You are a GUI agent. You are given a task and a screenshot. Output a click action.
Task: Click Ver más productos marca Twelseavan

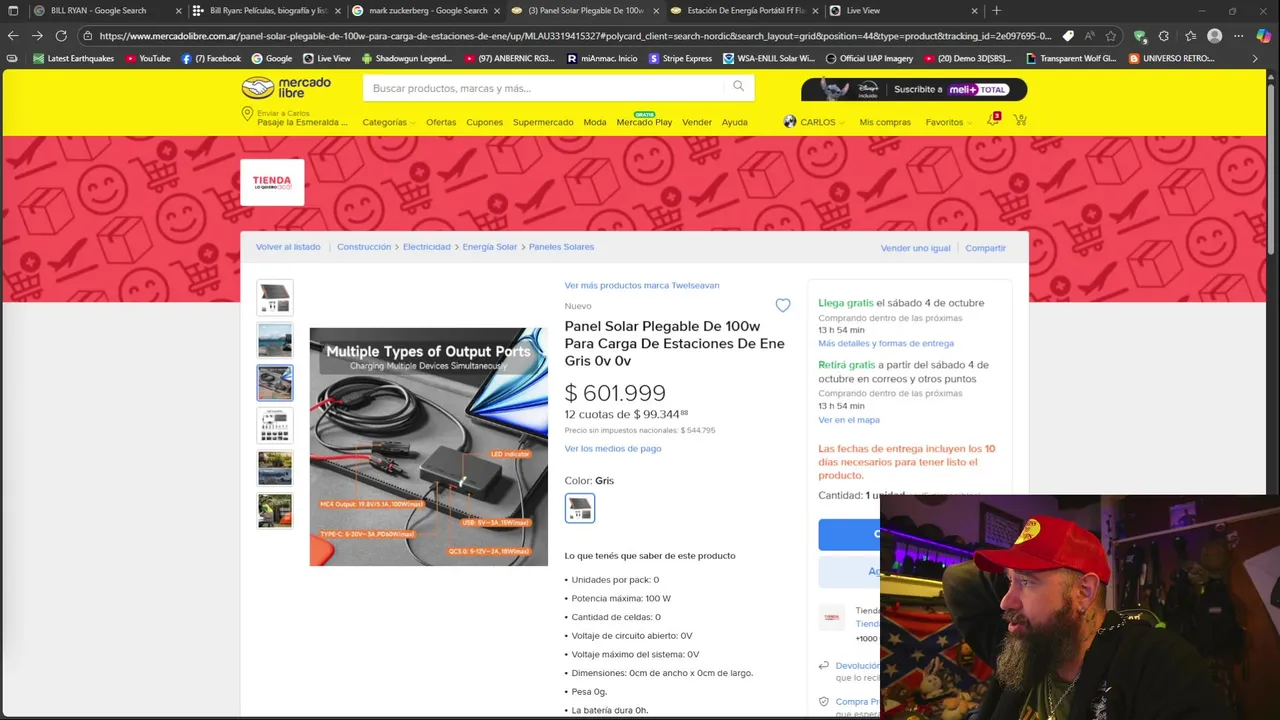pos(642,285)
